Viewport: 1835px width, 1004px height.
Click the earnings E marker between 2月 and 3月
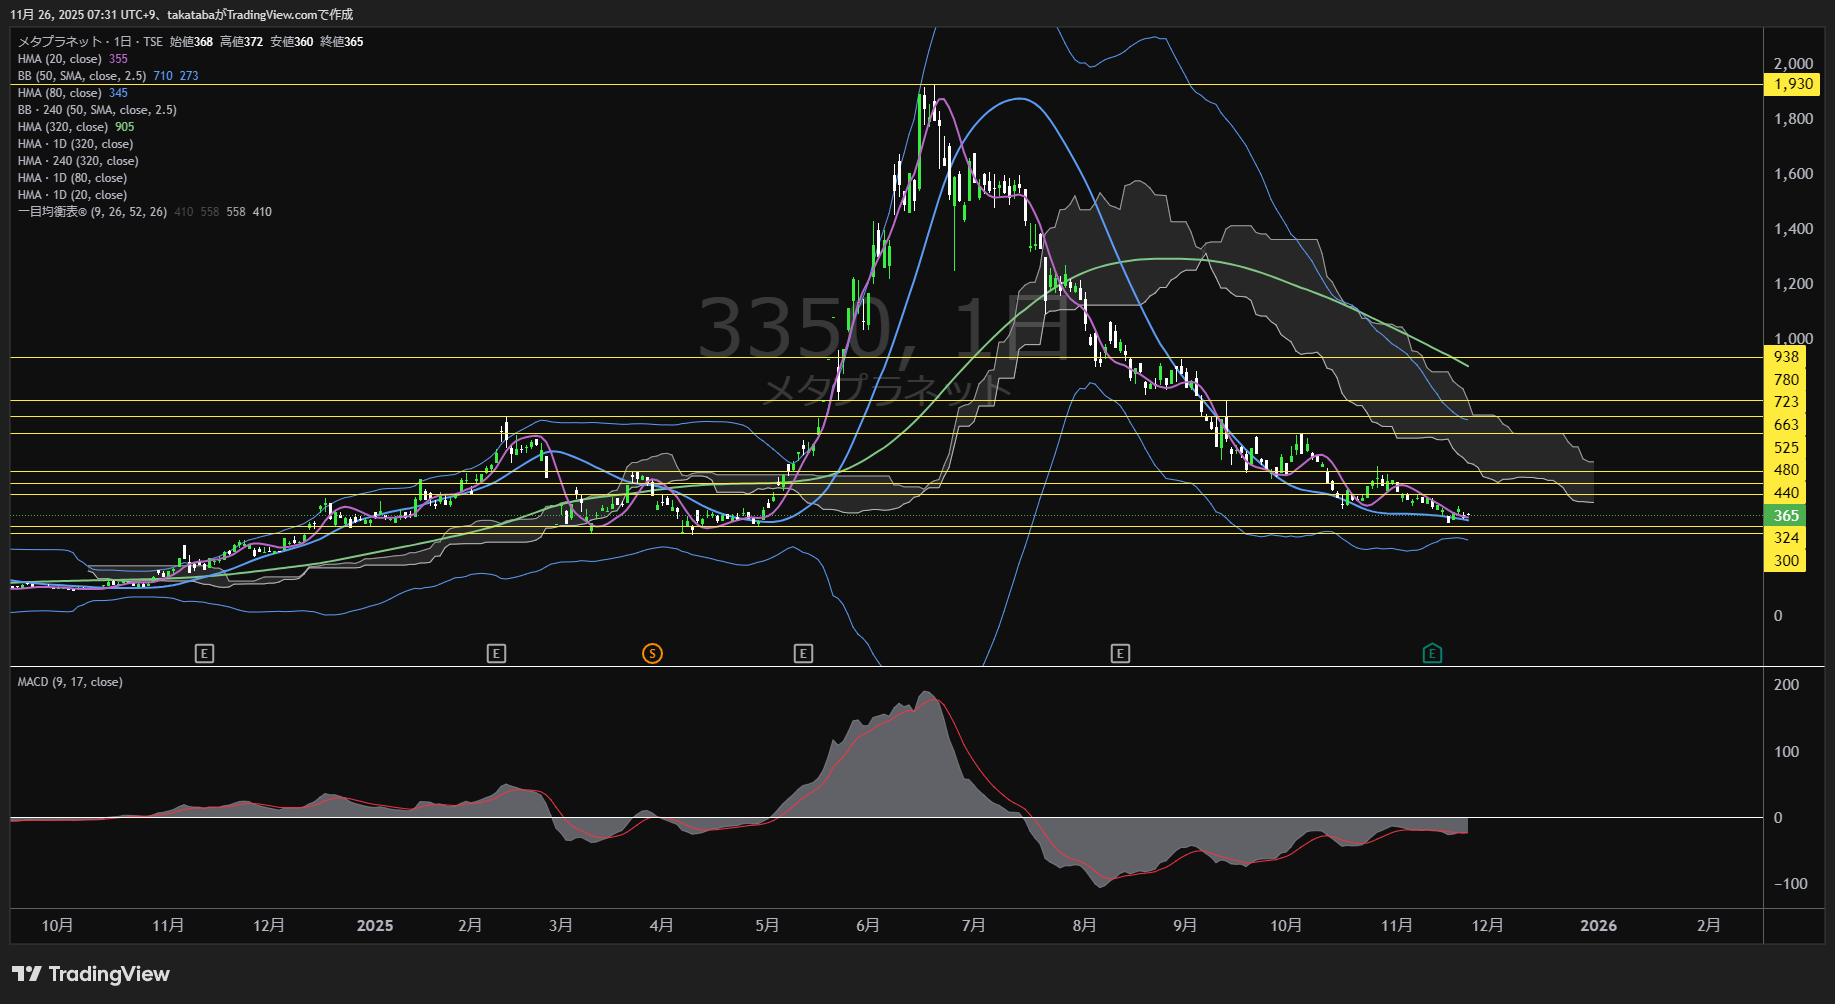click(496, 654)
